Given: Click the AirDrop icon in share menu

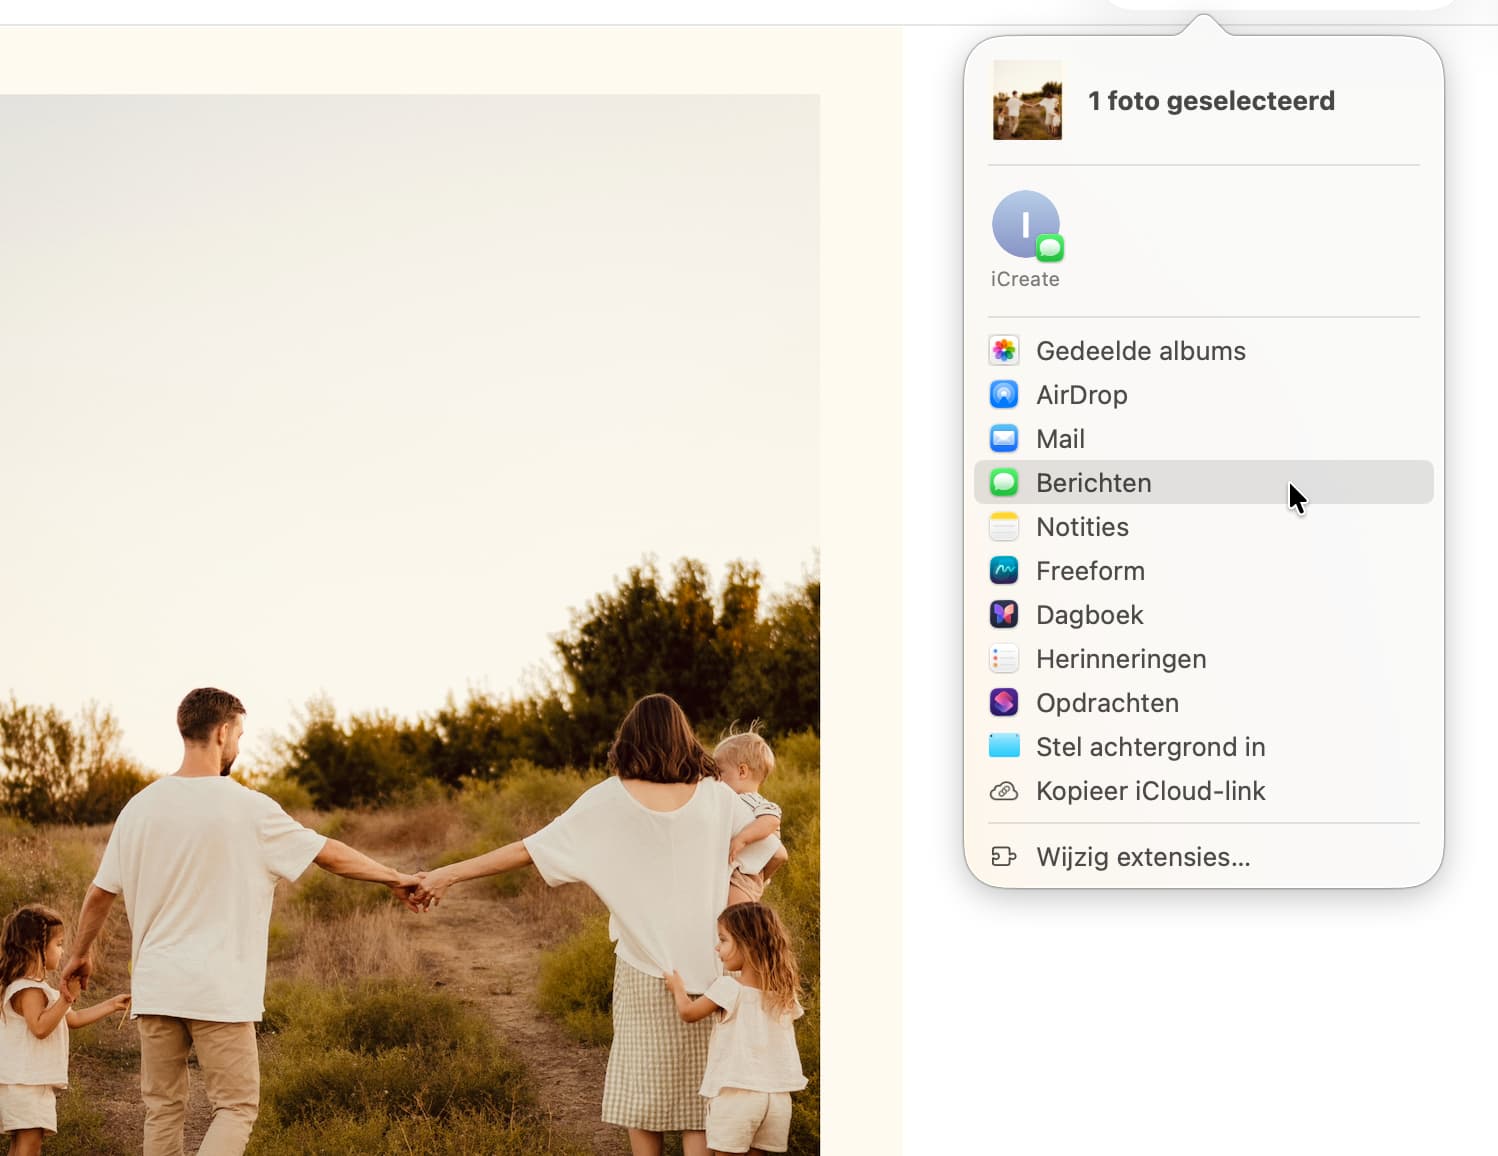Looking at the screenshot, I should (1004, 395).
